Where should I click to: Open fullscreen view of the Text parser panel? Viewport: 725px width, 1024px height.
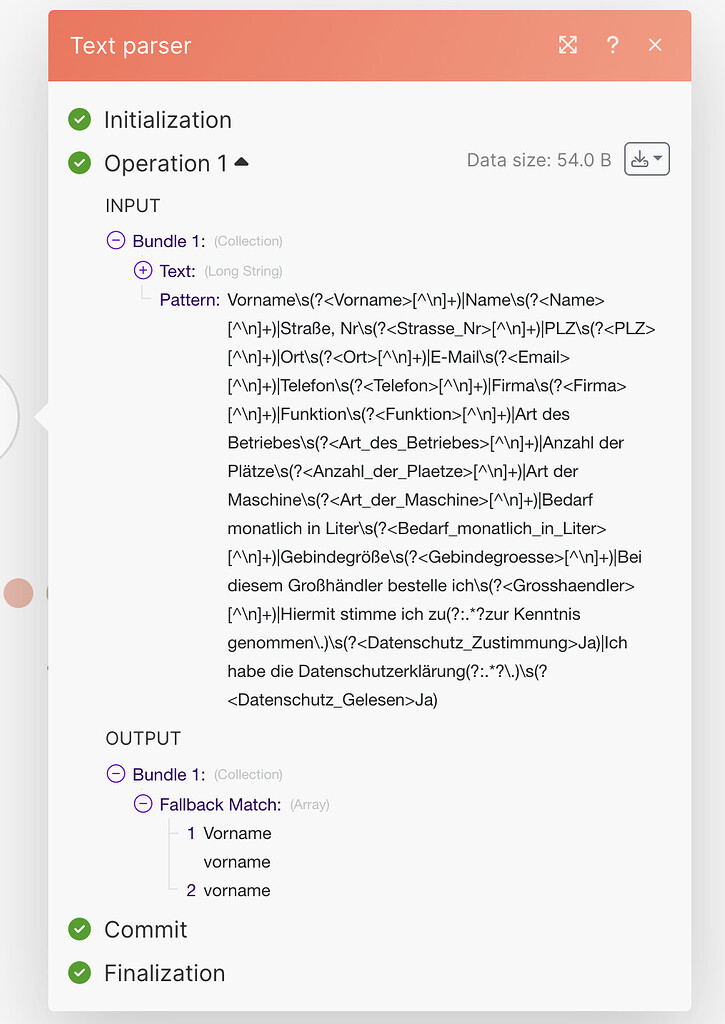568,45
